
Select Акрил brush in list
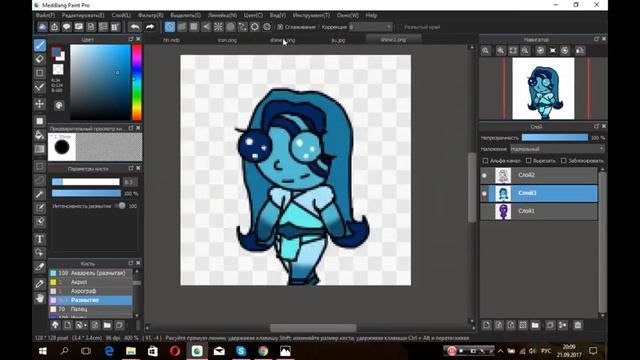(x=90, y=282)
